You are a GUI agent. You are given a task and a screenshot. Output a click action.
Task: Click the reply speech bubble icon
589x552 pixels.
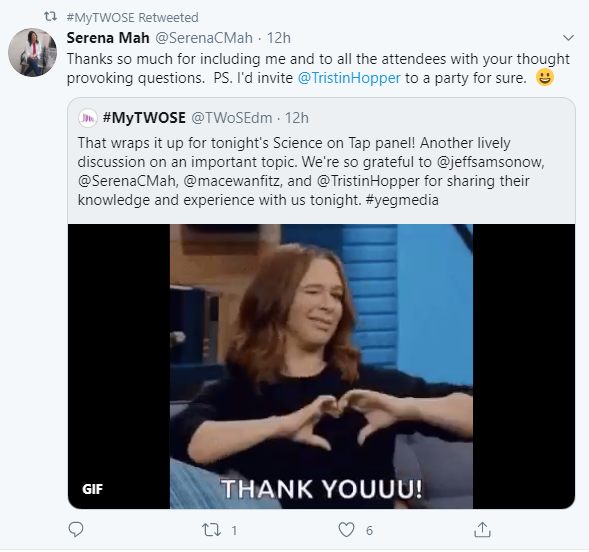pyautogui.click(x=76, y=529)
